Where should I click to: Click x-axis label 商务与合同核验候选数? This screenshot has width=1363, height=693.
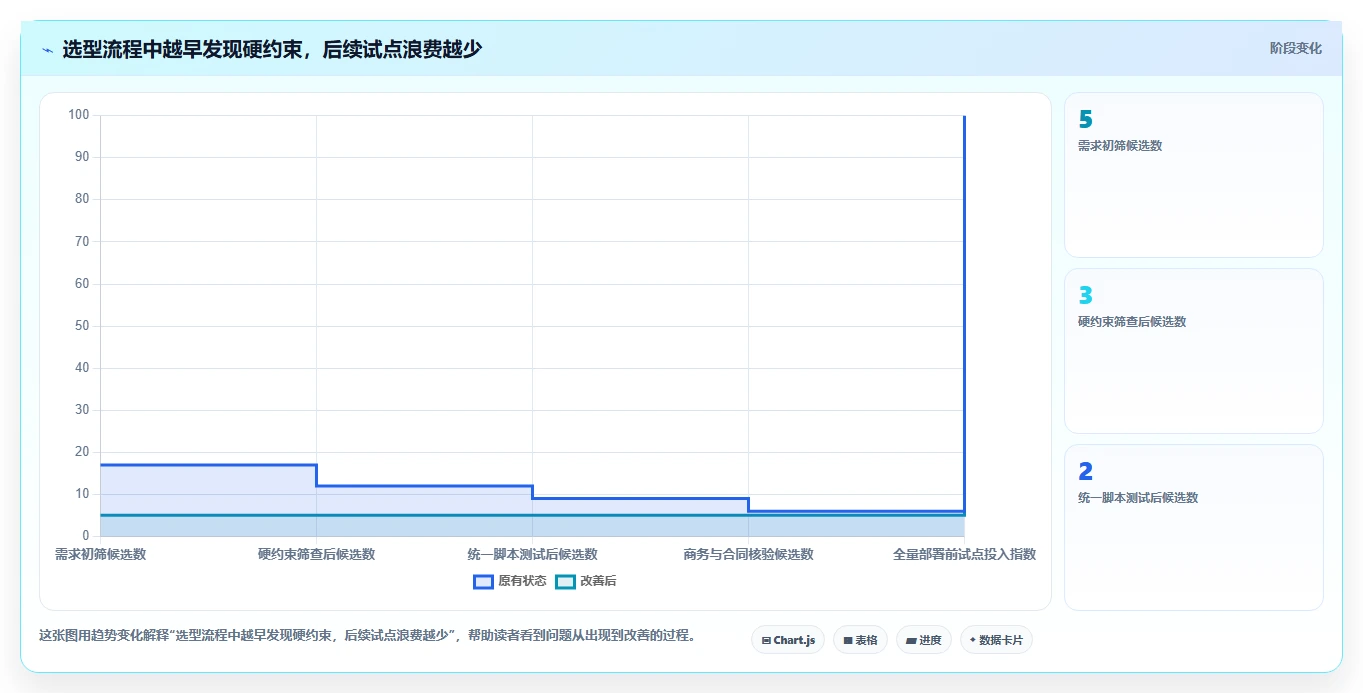748,554
